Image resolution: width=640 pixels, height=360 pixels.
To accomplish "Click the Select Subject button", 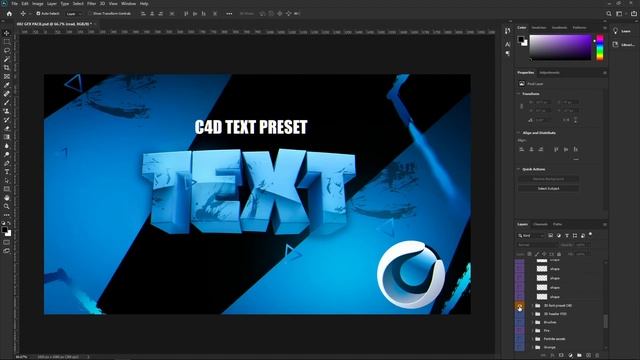I will (548, 189).
